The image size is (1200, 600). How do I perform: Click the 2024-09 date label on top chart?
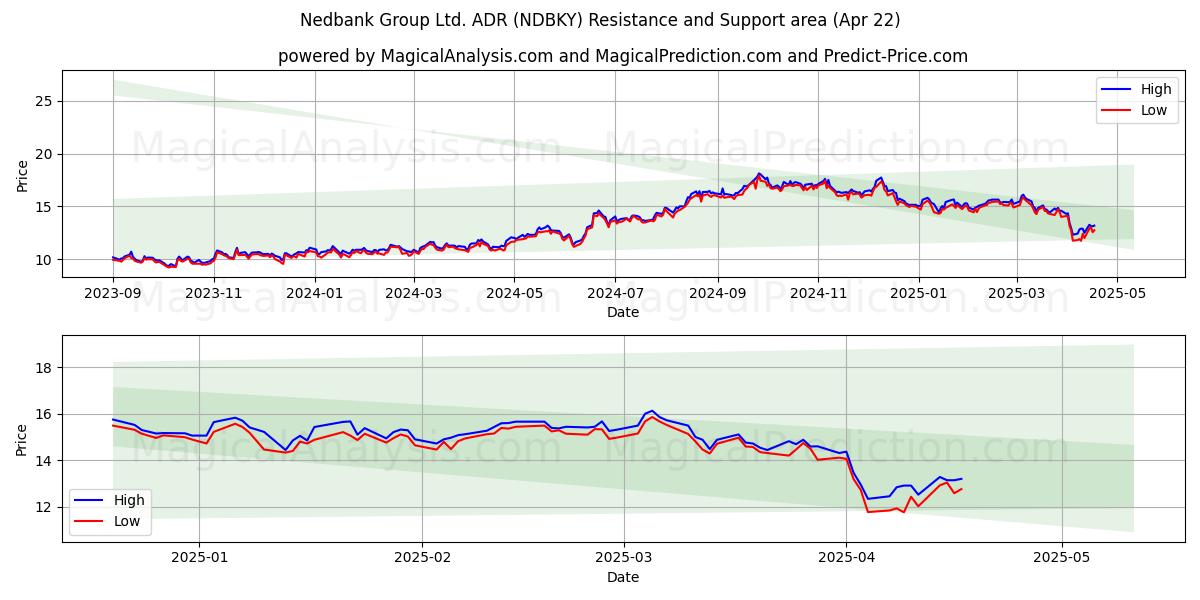(718, 293)
